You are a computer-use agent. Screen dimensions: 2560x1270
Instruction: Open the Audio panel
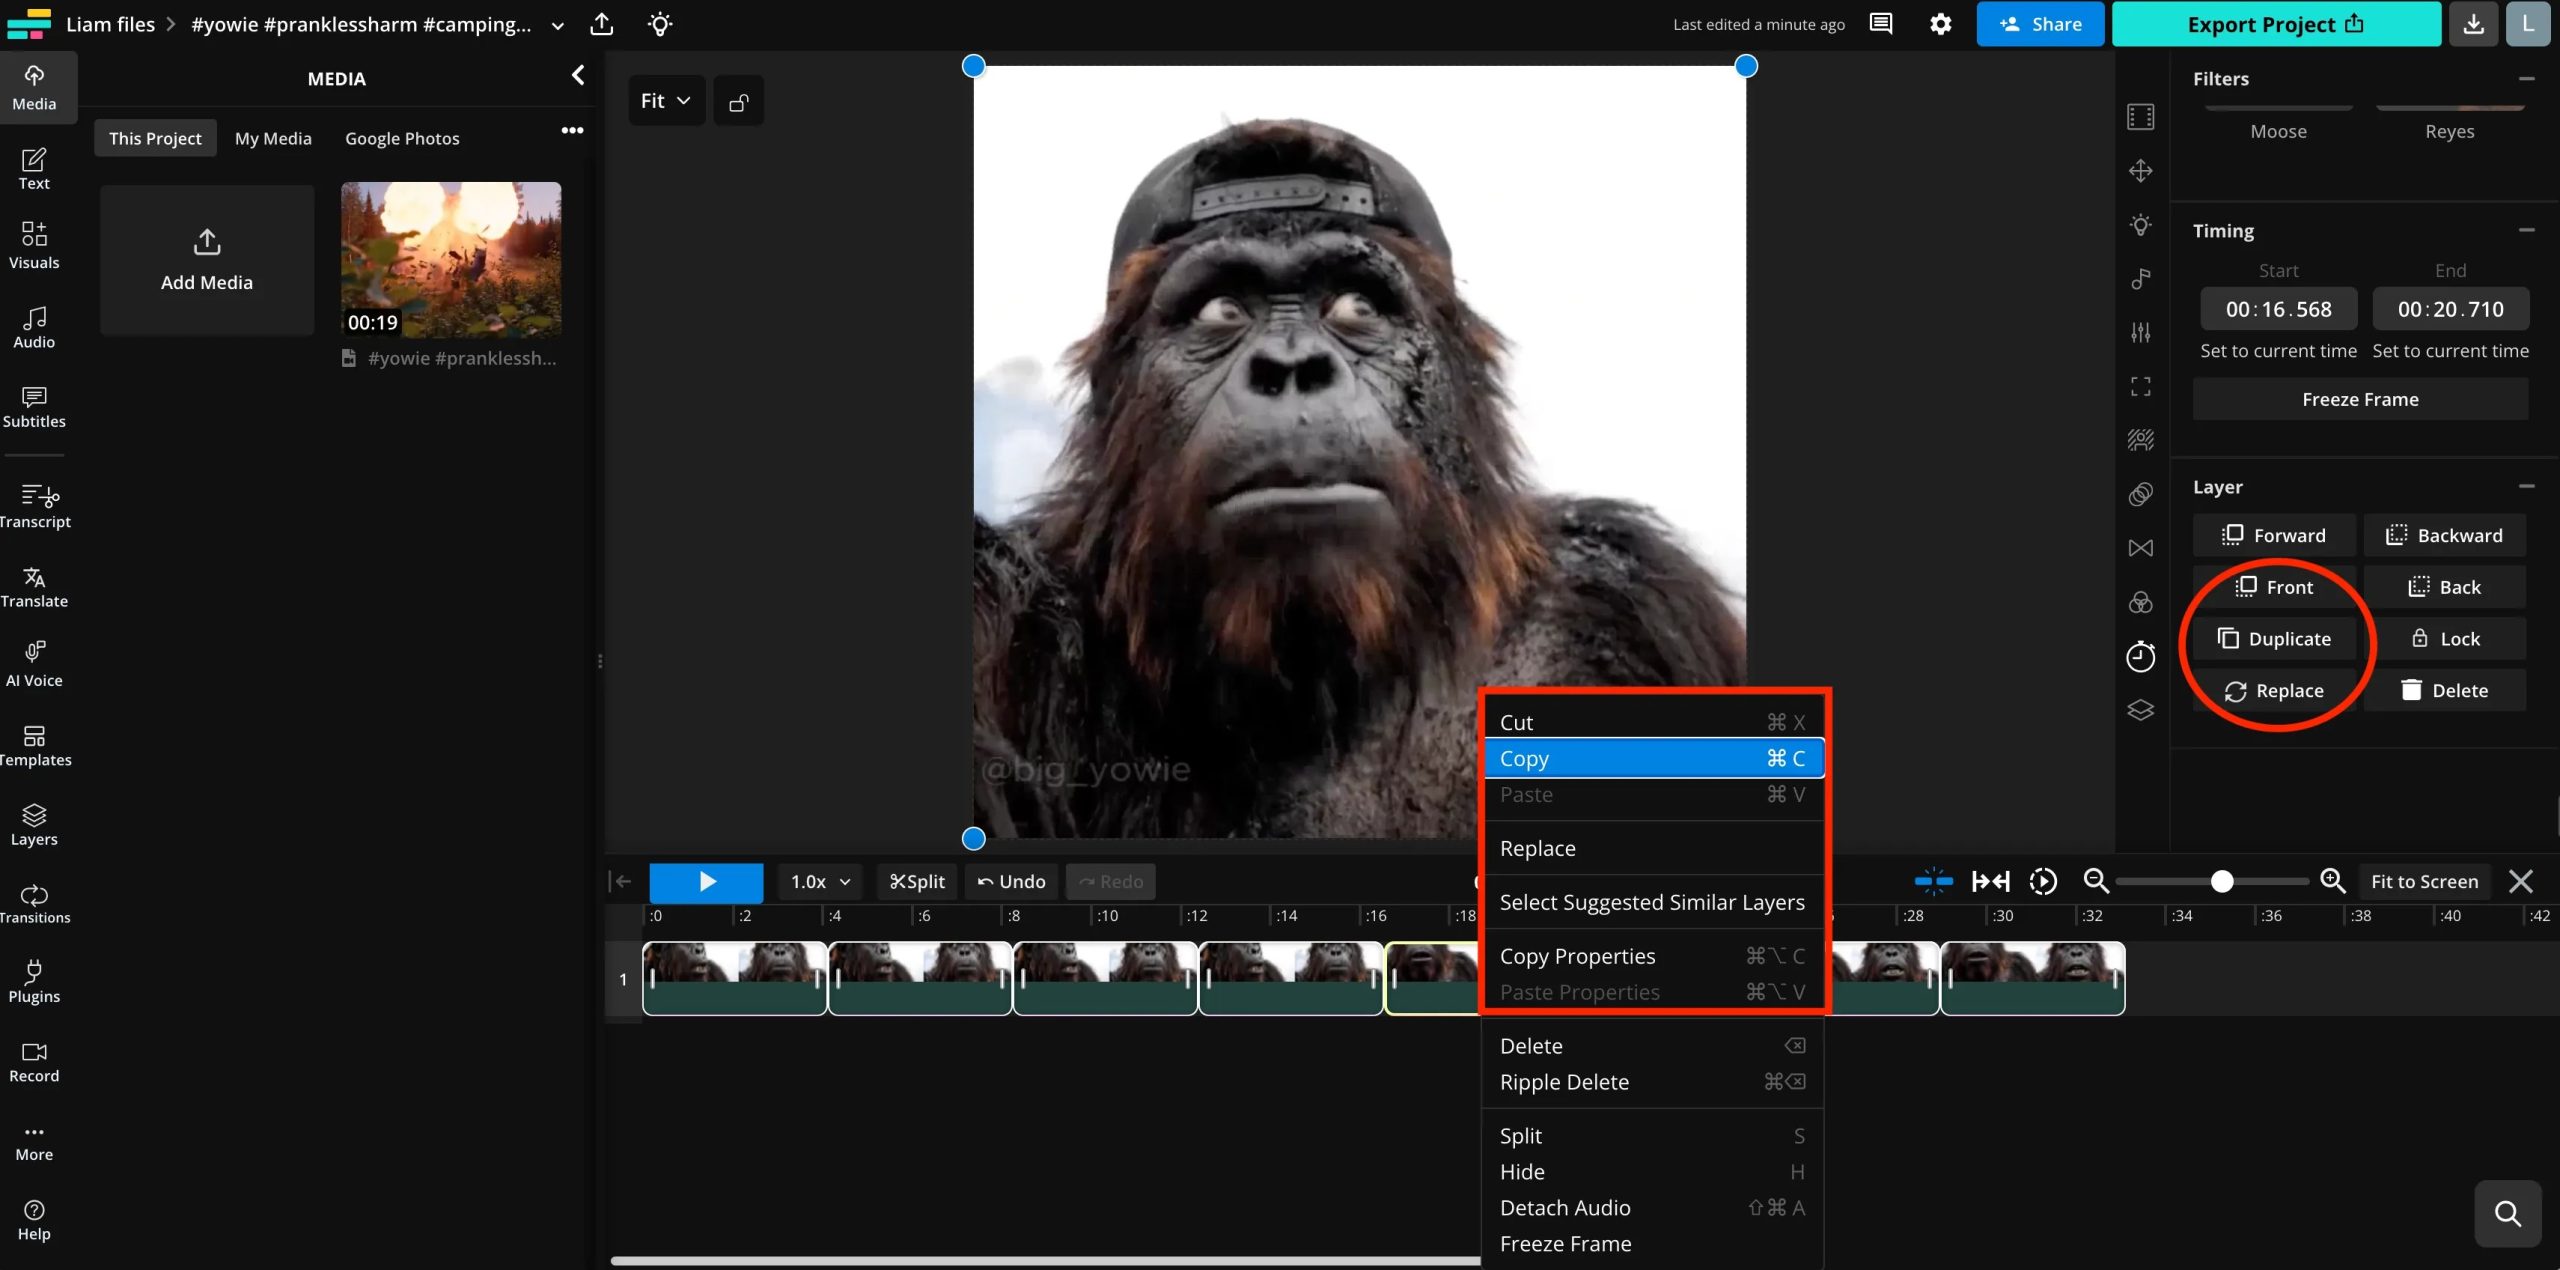click(34, 327)
